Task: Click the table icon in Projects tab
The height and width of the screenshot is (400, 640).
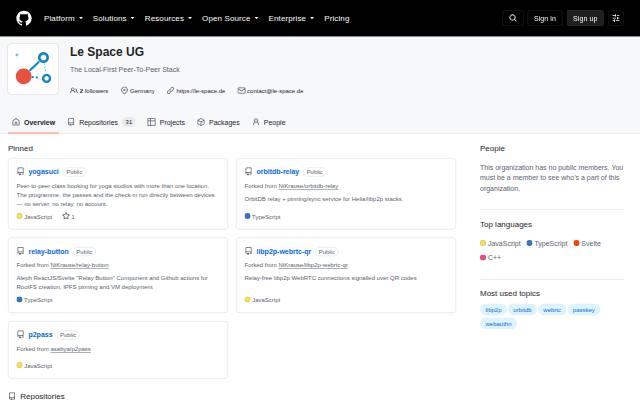Action: click(x=151, y=122)
